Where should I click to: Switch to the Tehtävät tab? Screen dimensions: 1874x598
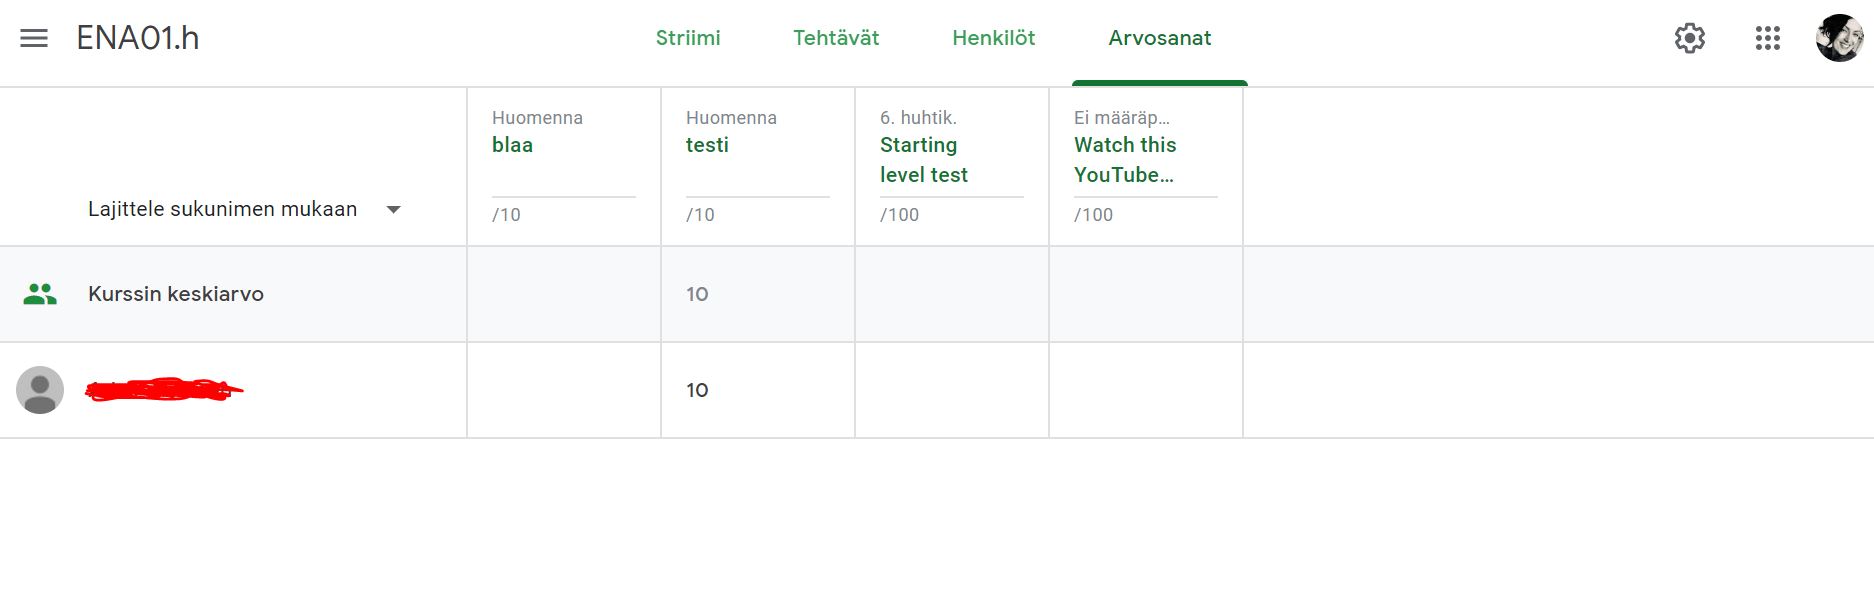[836, 38]
